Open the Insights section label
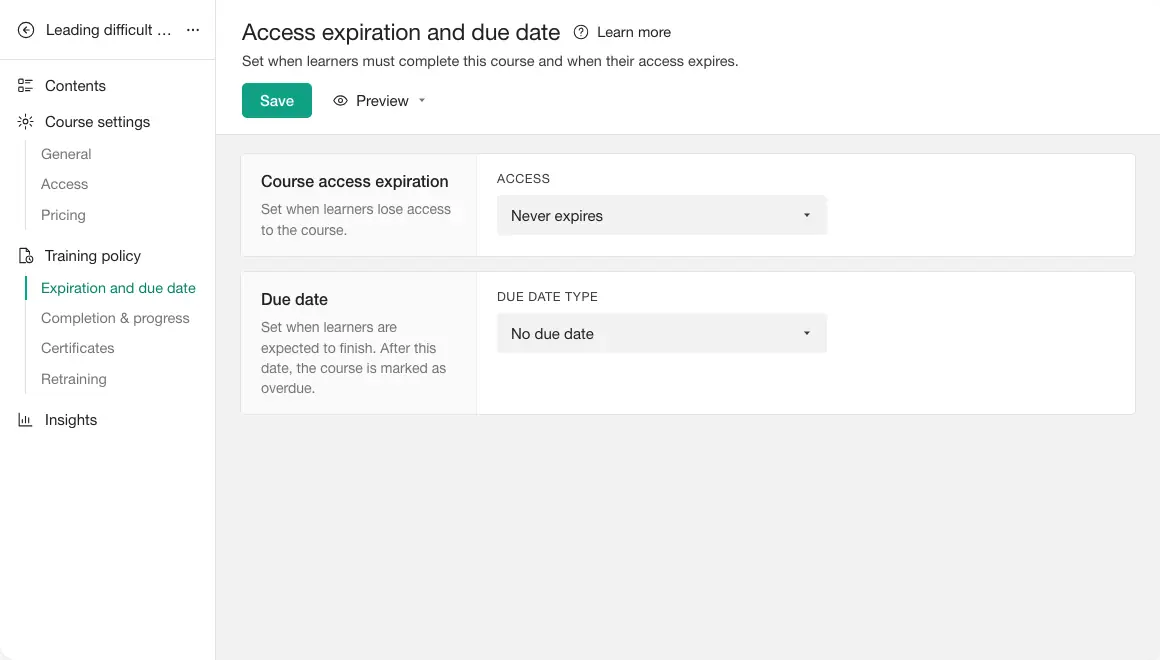Screen dimensions: 1160x660 71,420
